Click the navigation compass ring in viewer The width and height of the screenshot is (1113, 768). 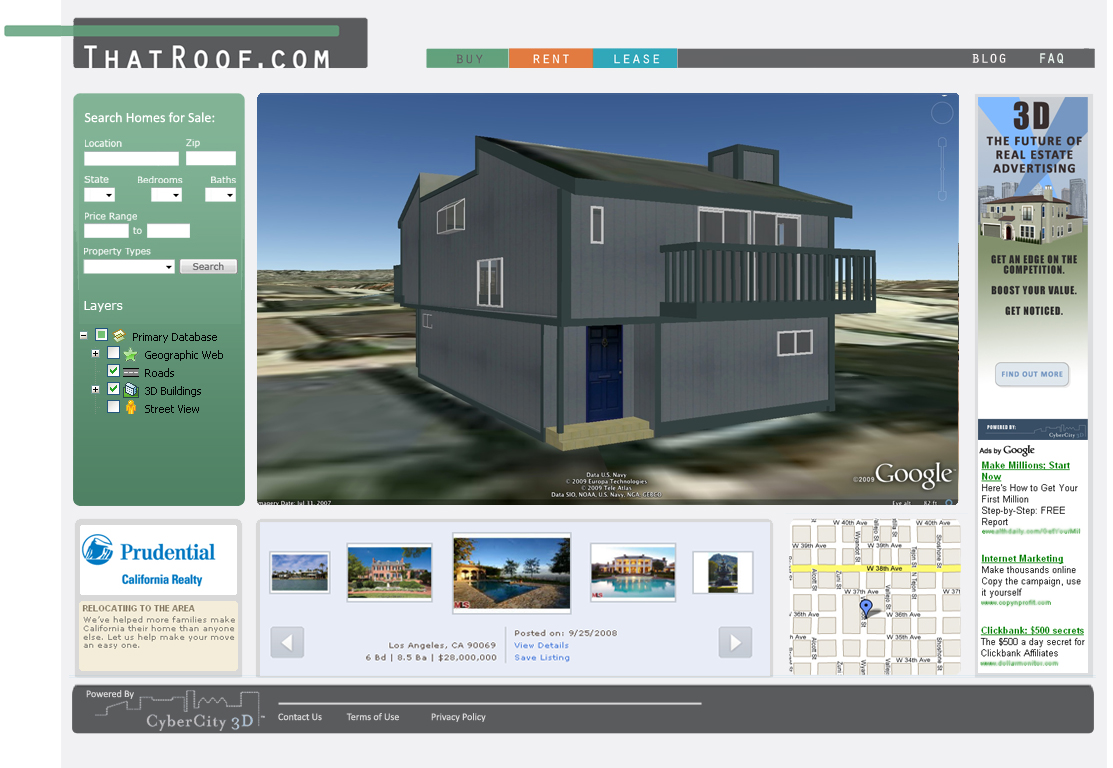(x=942, y=113)
